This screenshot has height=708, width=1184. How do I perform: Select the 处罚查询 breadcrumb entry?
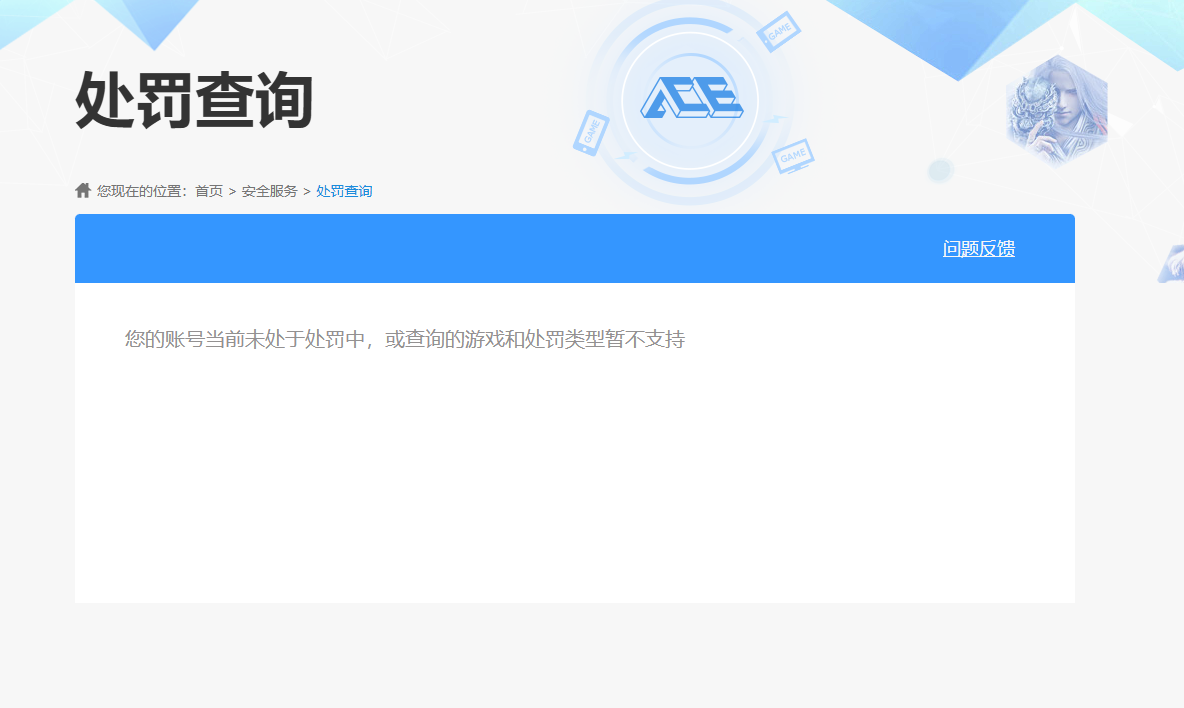click(342, 190)
